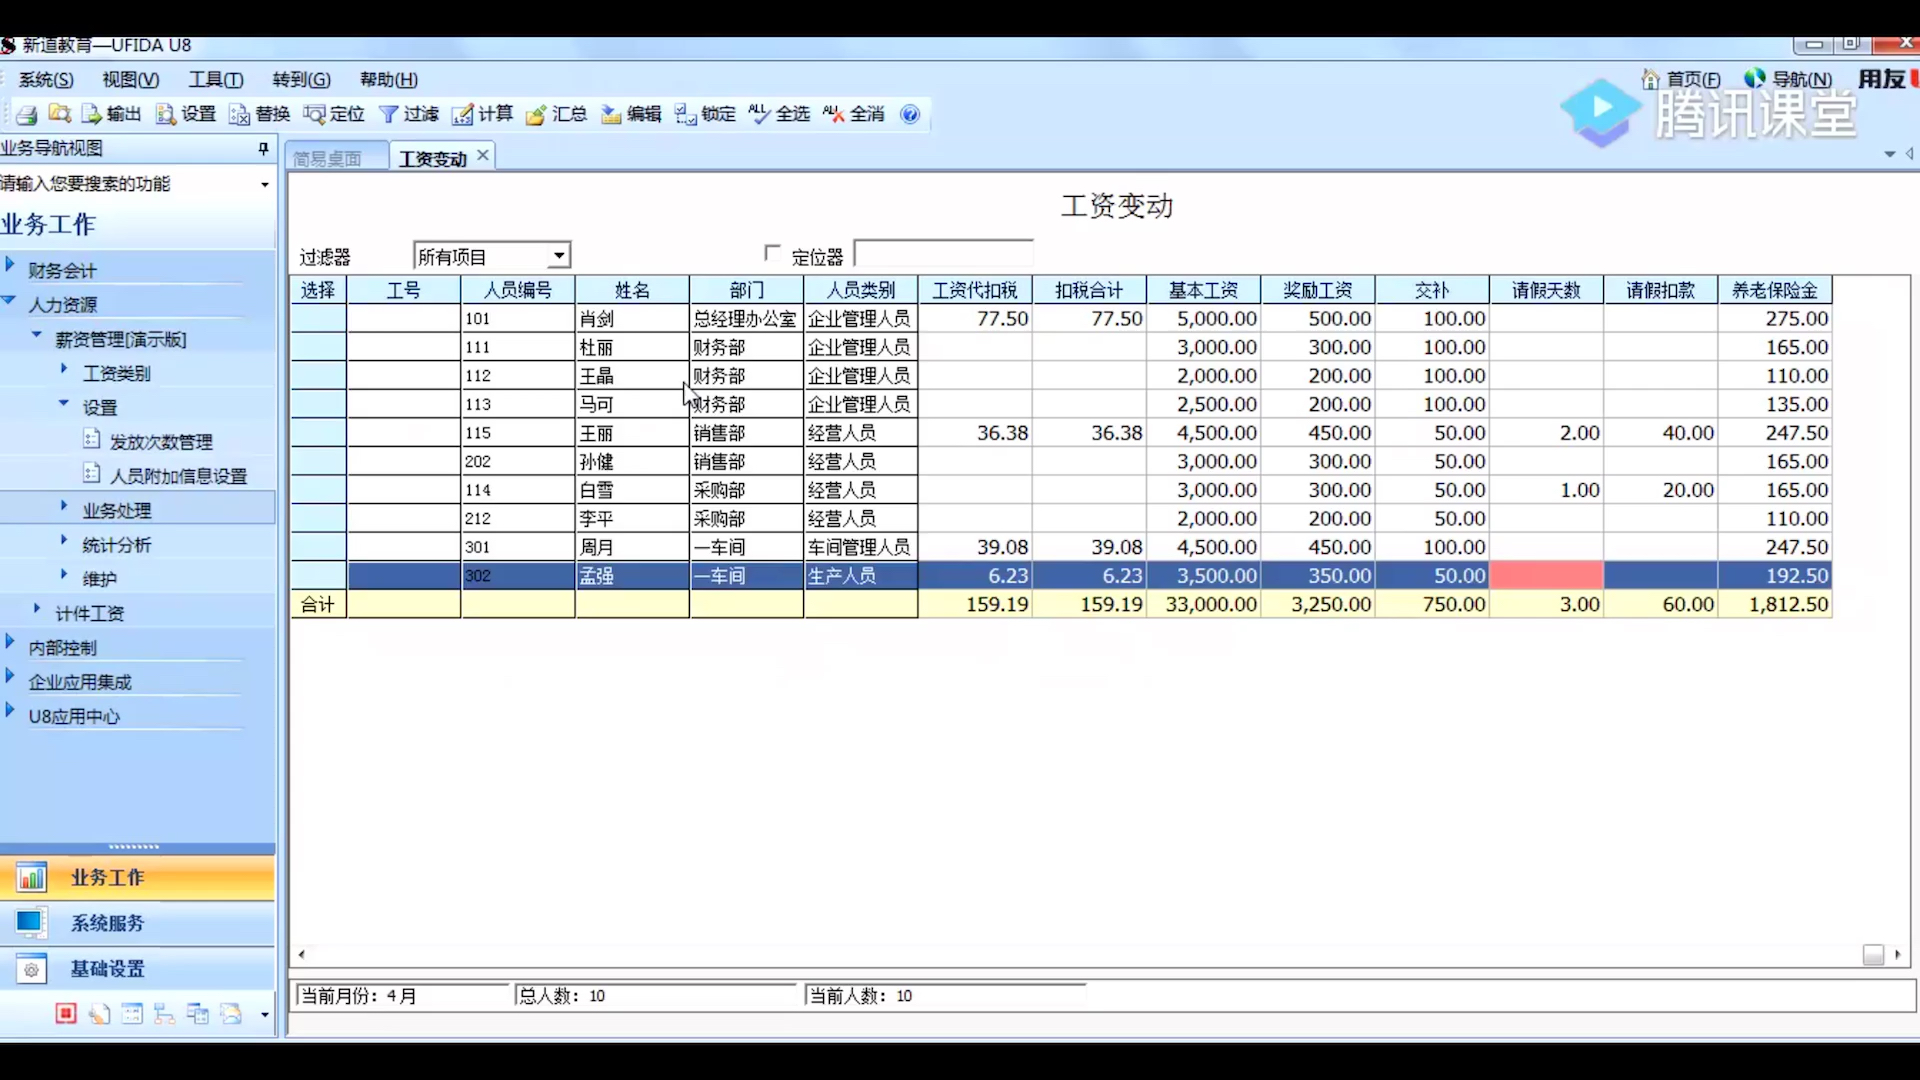This screenshot has width=1920, height=1080.
Task: Click the Help question mark icon
Action: click(x=909, y=113)
